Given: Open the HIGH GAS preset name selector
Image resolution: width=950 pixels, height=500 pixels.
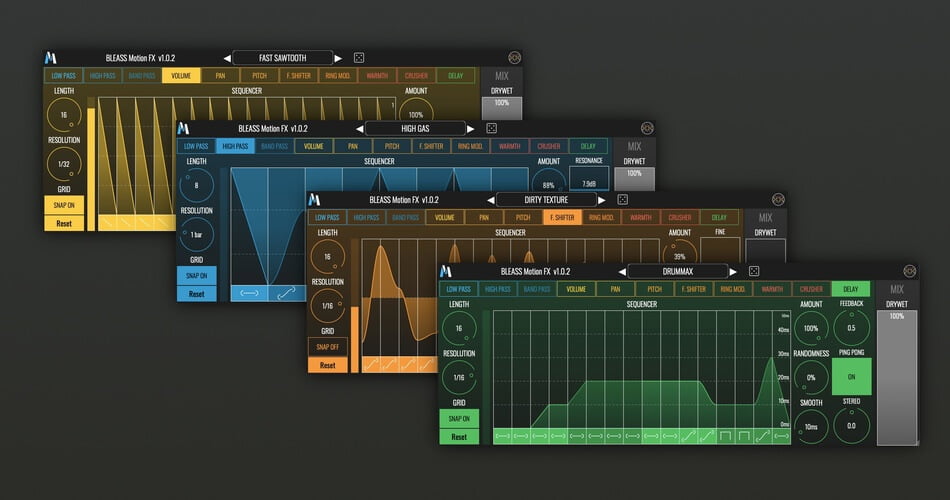Looking at the screenshot, I should click(415, 128).
